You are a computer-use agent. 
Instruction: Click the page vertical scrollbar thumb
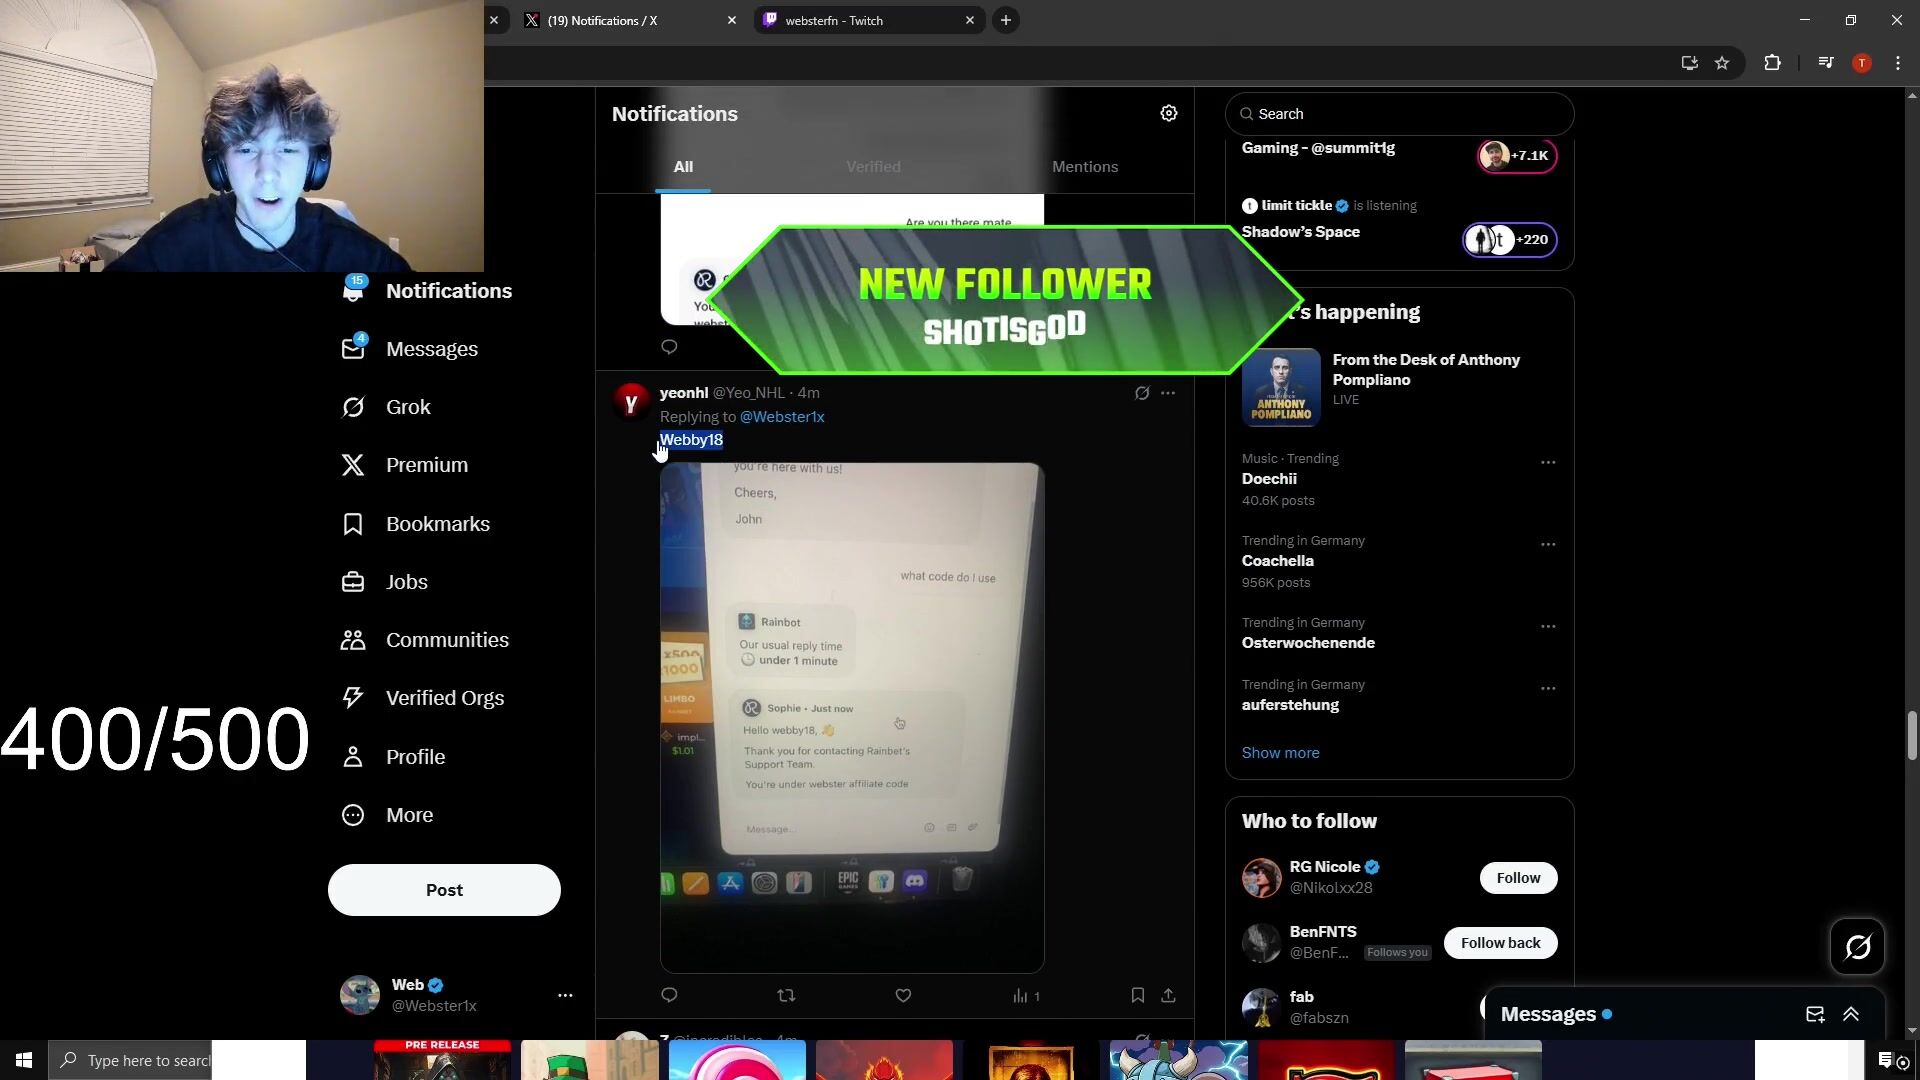click(1912, 736)
